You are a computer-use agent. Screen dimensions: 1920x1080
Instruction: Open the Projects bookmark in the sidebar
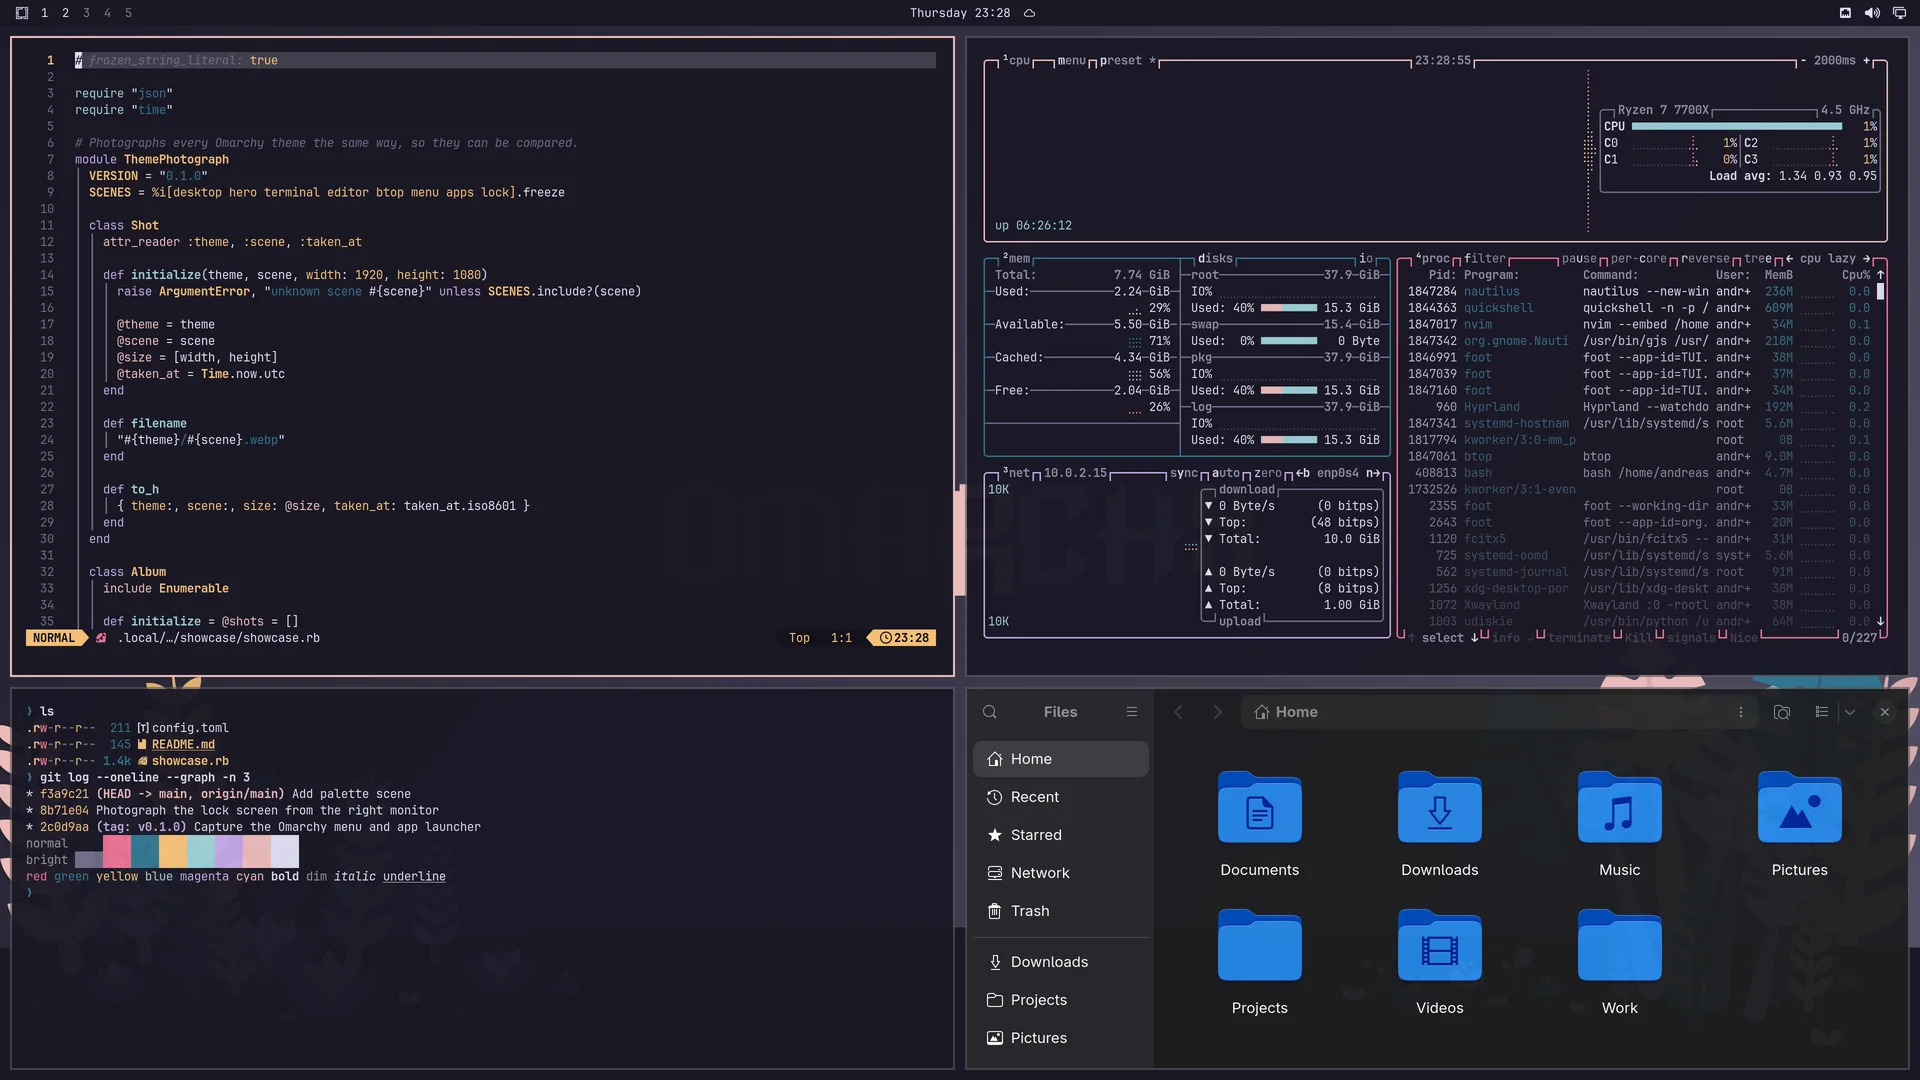[1060, 1000]
